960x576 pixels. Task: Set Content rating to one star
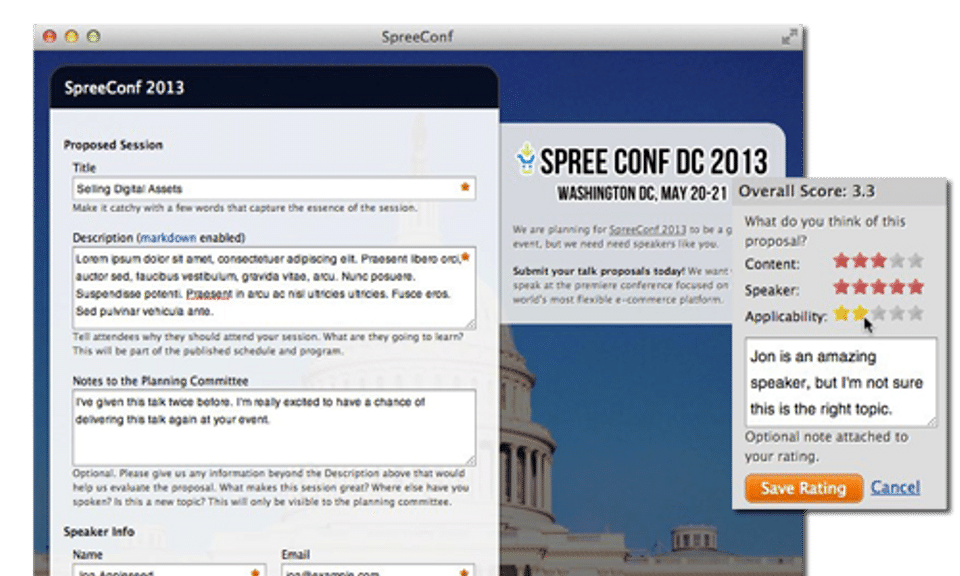pyautogui.click(x=841, y=261)
